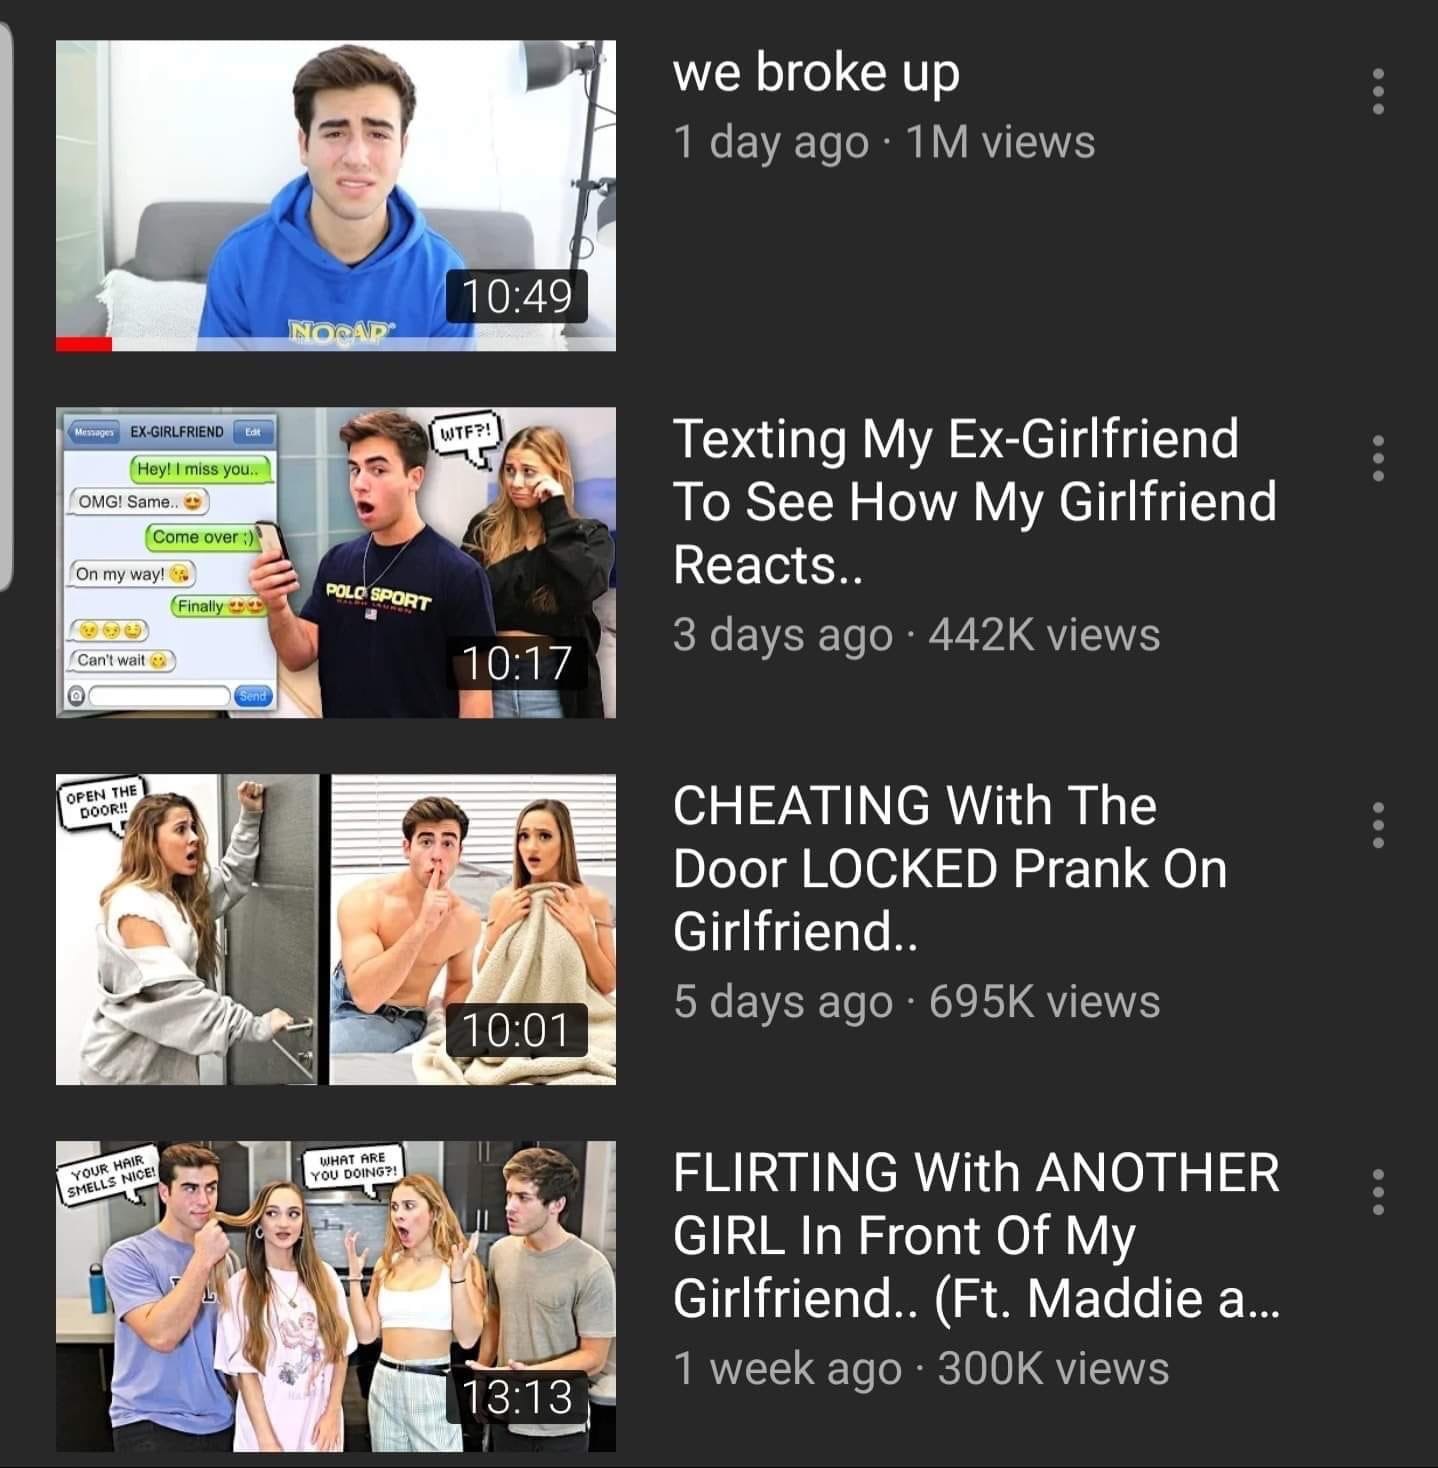Image resolution: width=1438 pixels, height=1468 pixels.
Task: Click the 10:17 duration badge
Action: [516, 663]
